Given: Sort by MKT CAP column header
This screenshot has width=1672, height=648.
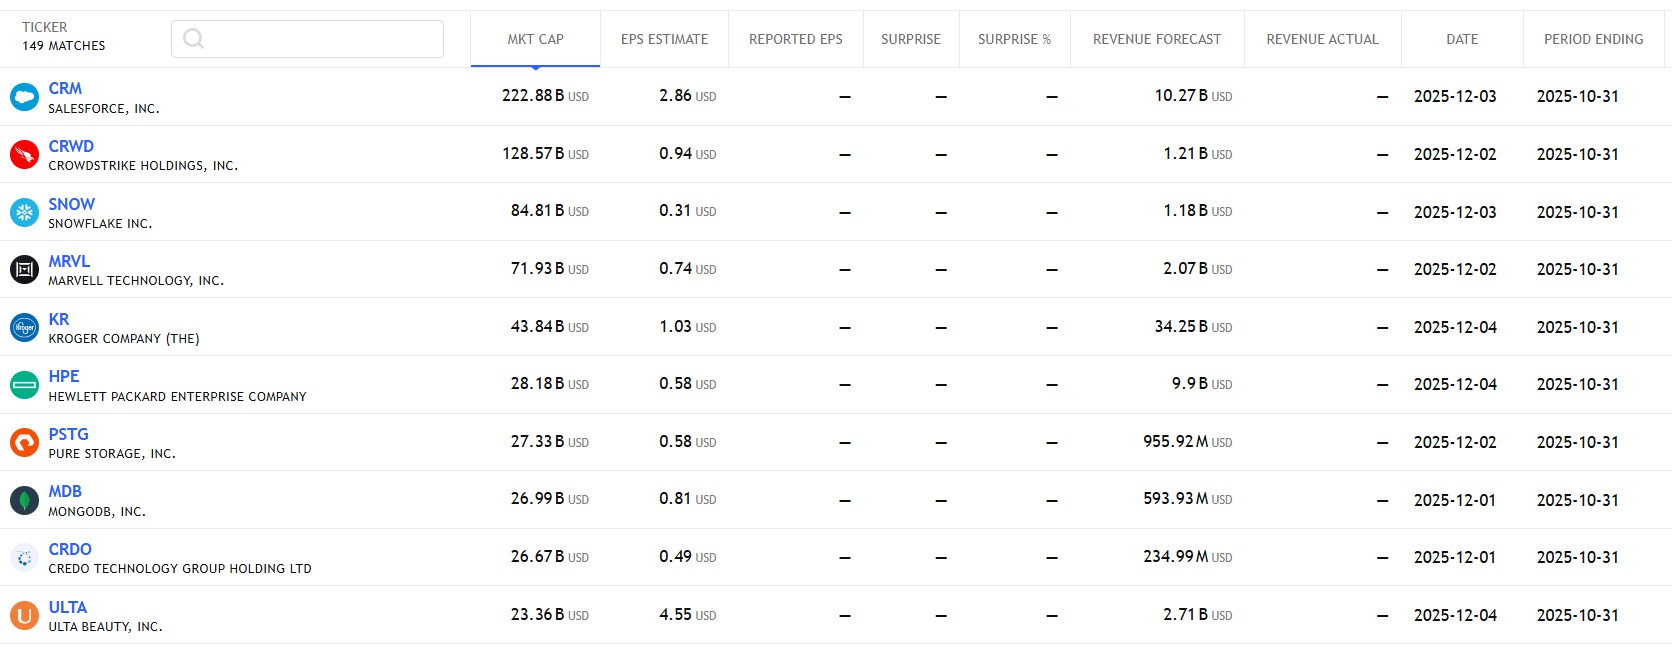Looking at the screenshot, I should pyautogui.click(x=535, y=39).
